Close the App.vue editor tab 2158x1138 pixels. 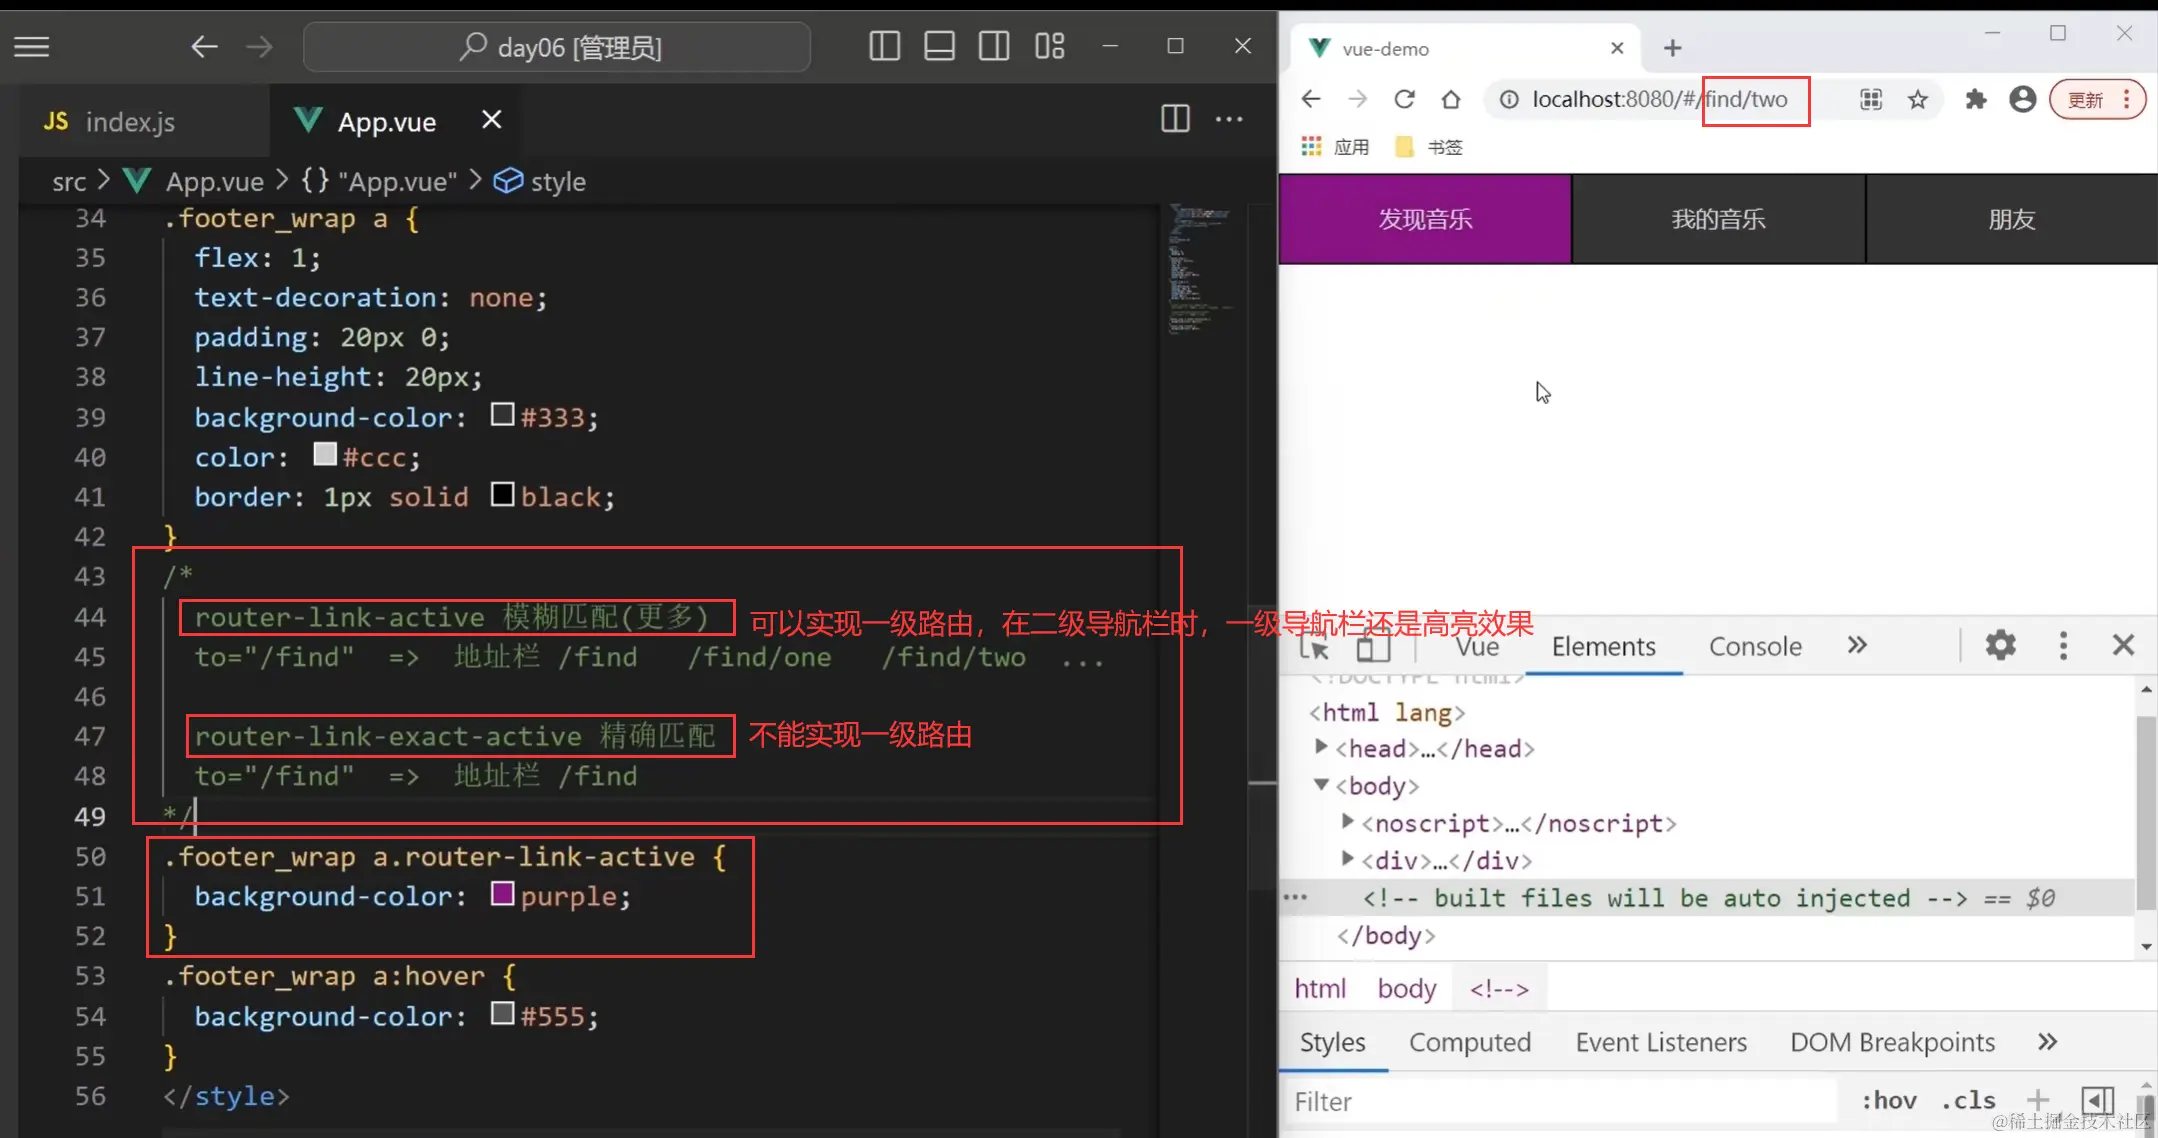pos(491,120)
